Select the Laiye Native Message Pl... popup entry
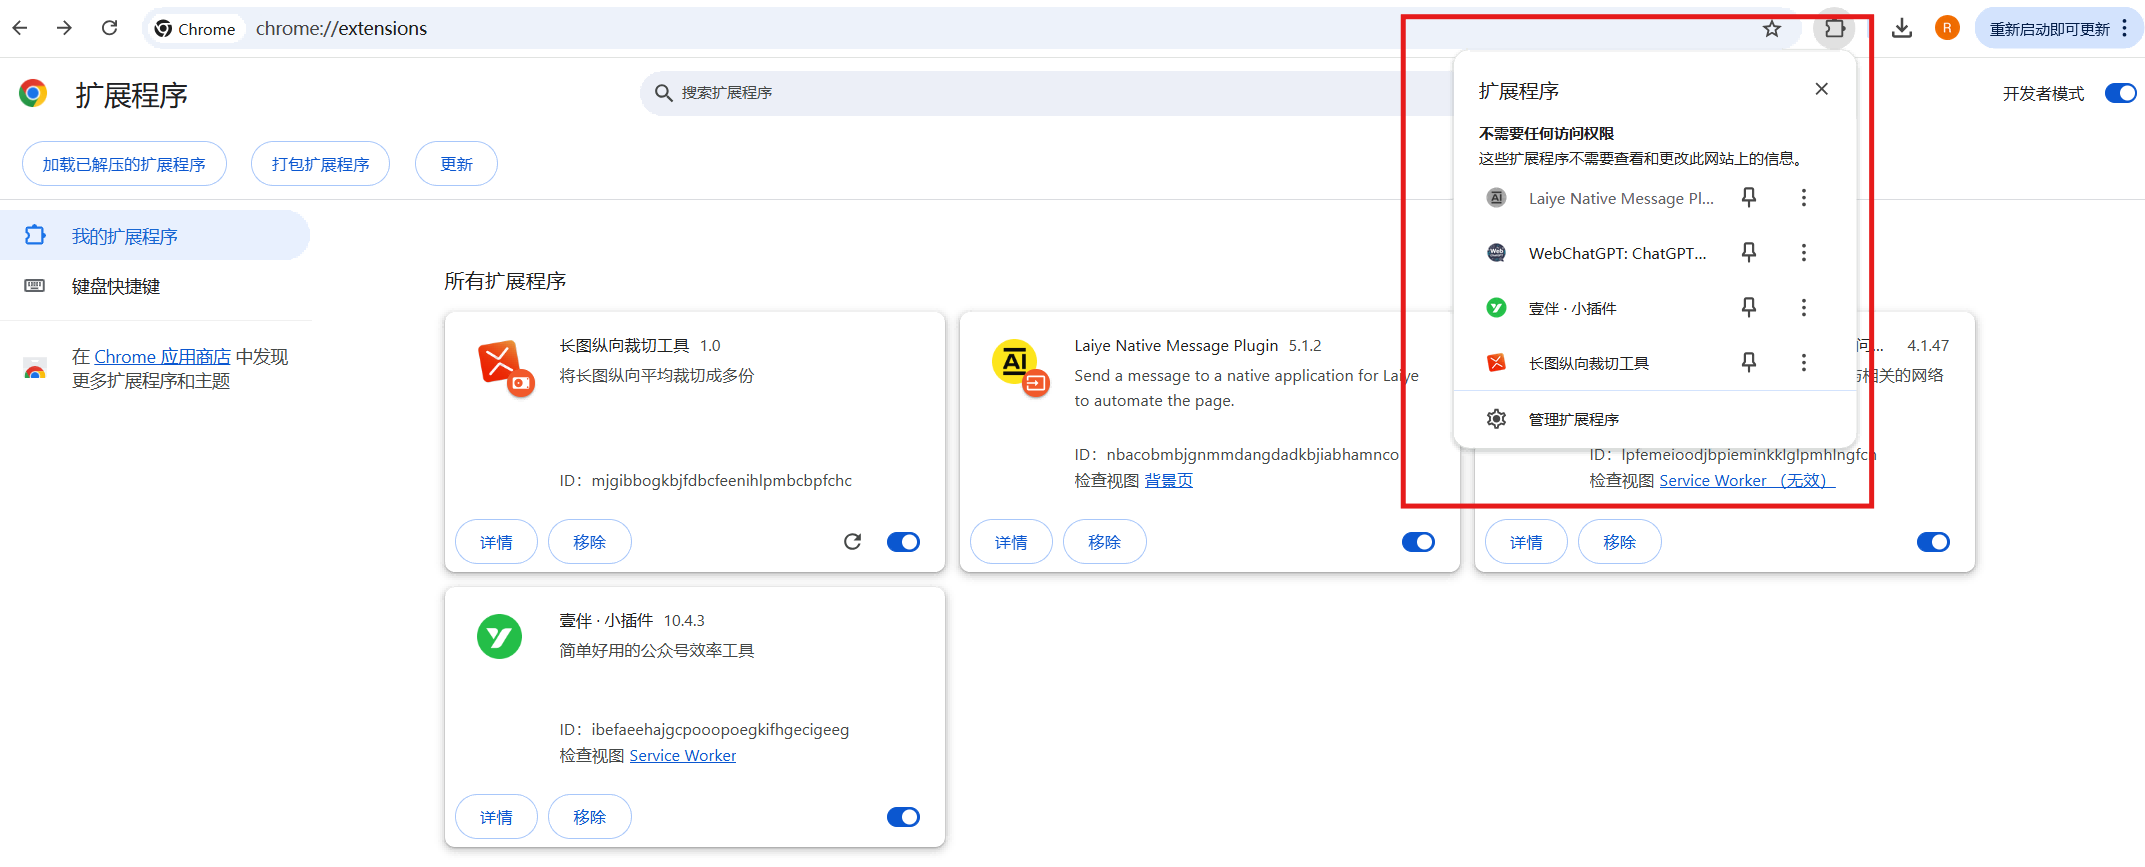The height and width of the screenshot is (867, 2145). pyautogui.click(x=1621, y=198)
